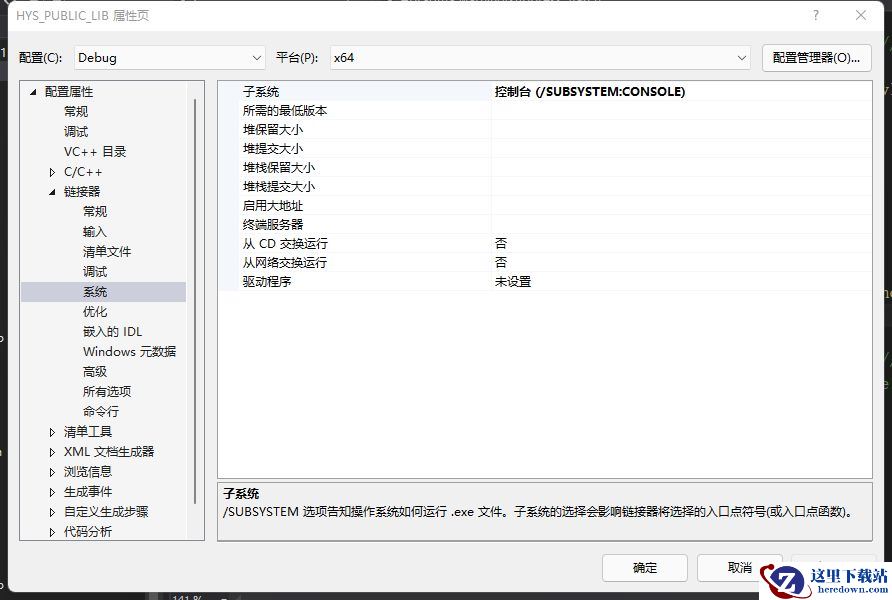Viewport: 892px width, 600px height.
Task: Collapse the 配置属性 tree node
Action: click(33, 92)
